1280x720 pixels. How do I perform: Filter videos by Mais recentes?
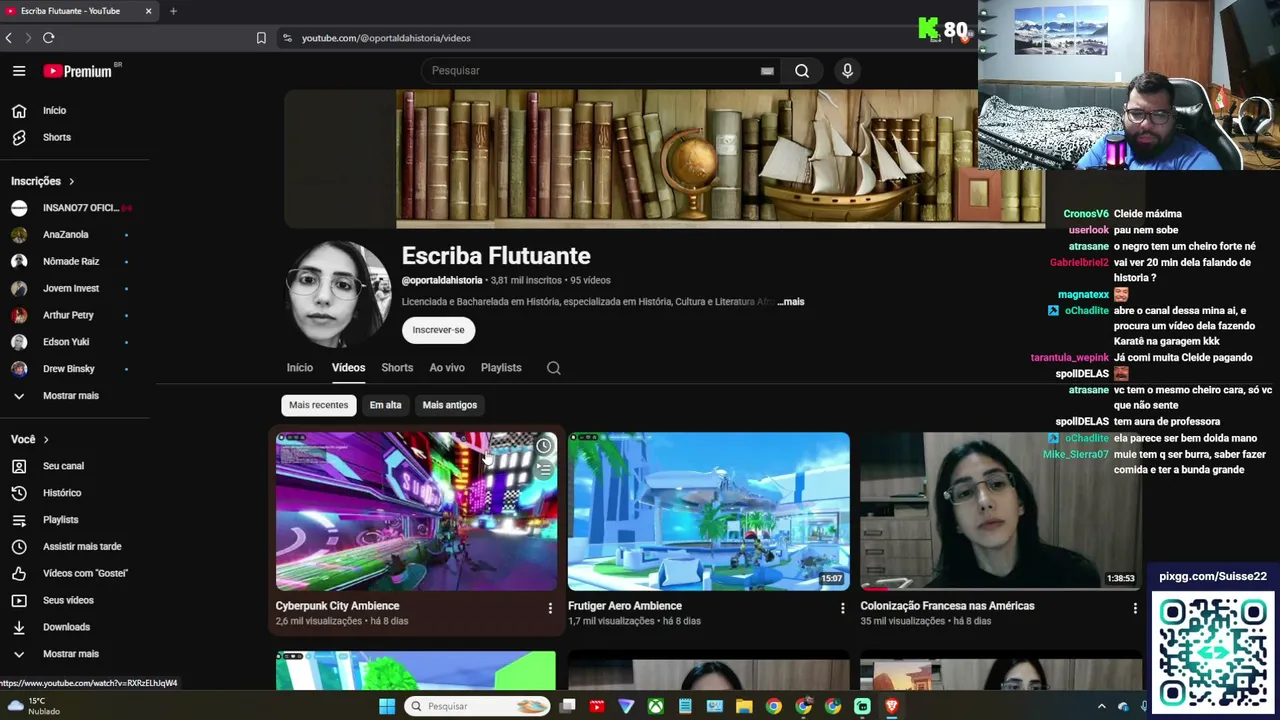pyautogui.click(x=319, y=405)
